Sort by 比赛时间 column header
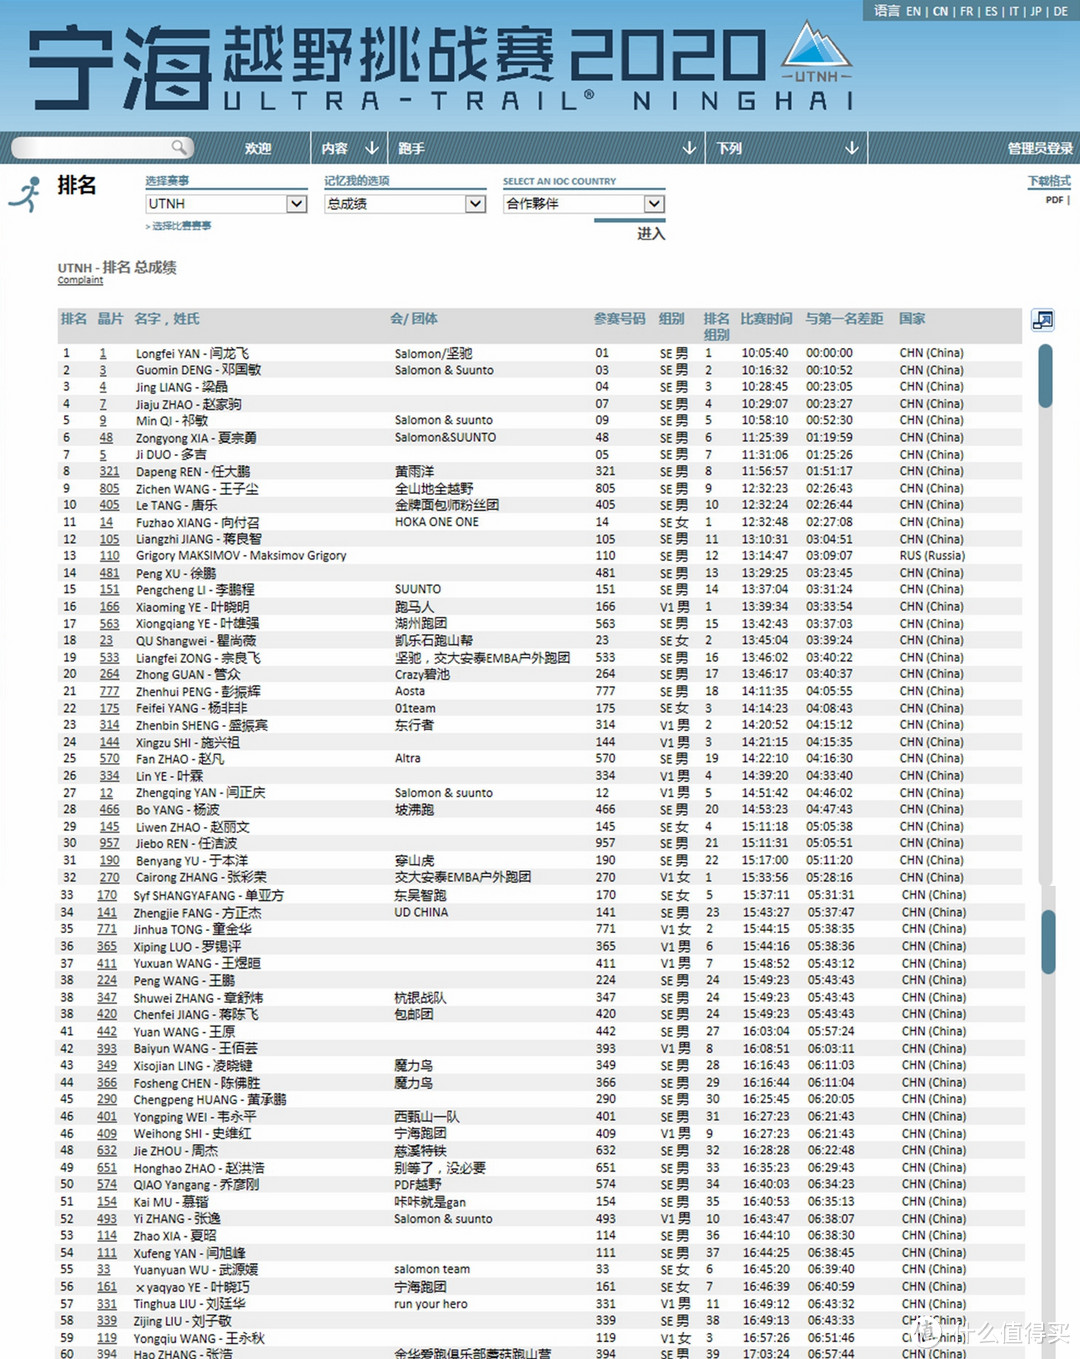The image size is (1080, 1359). tap(766, 319)
